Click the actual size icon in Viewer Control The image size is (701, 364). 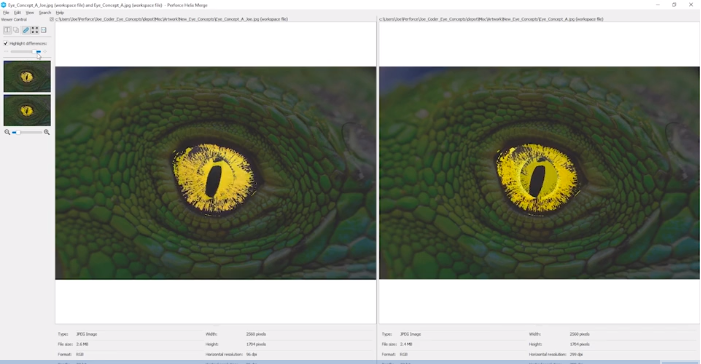[x=43, y=30]
